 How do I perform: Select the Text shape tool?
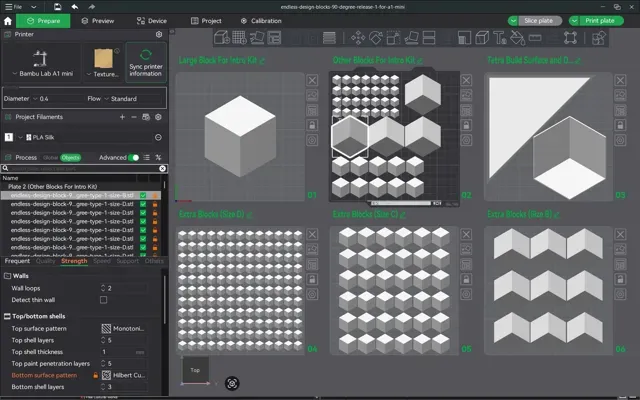coord(500,38)
